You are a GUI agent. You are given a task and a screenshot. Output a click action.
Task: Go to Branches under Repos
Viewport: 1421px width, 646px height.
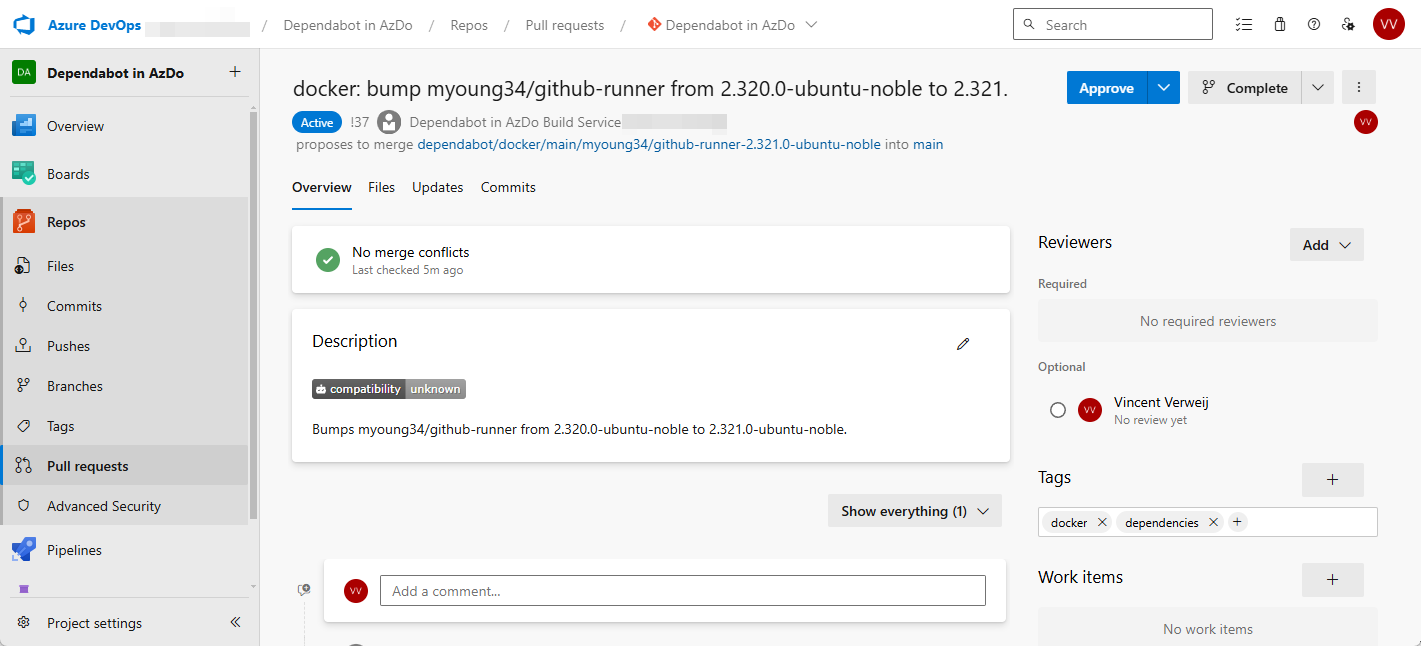(125, 386)
